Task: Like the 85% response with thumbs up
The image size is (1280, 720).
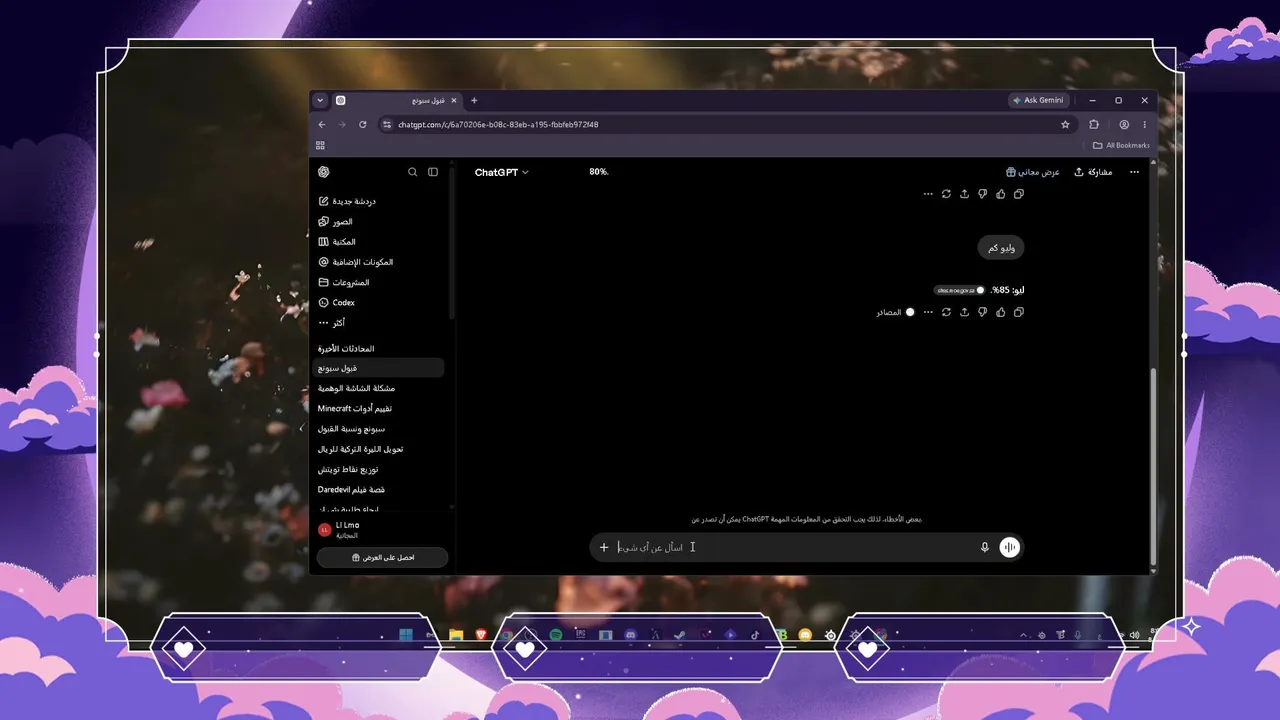Action: (x=1001, y=312)
